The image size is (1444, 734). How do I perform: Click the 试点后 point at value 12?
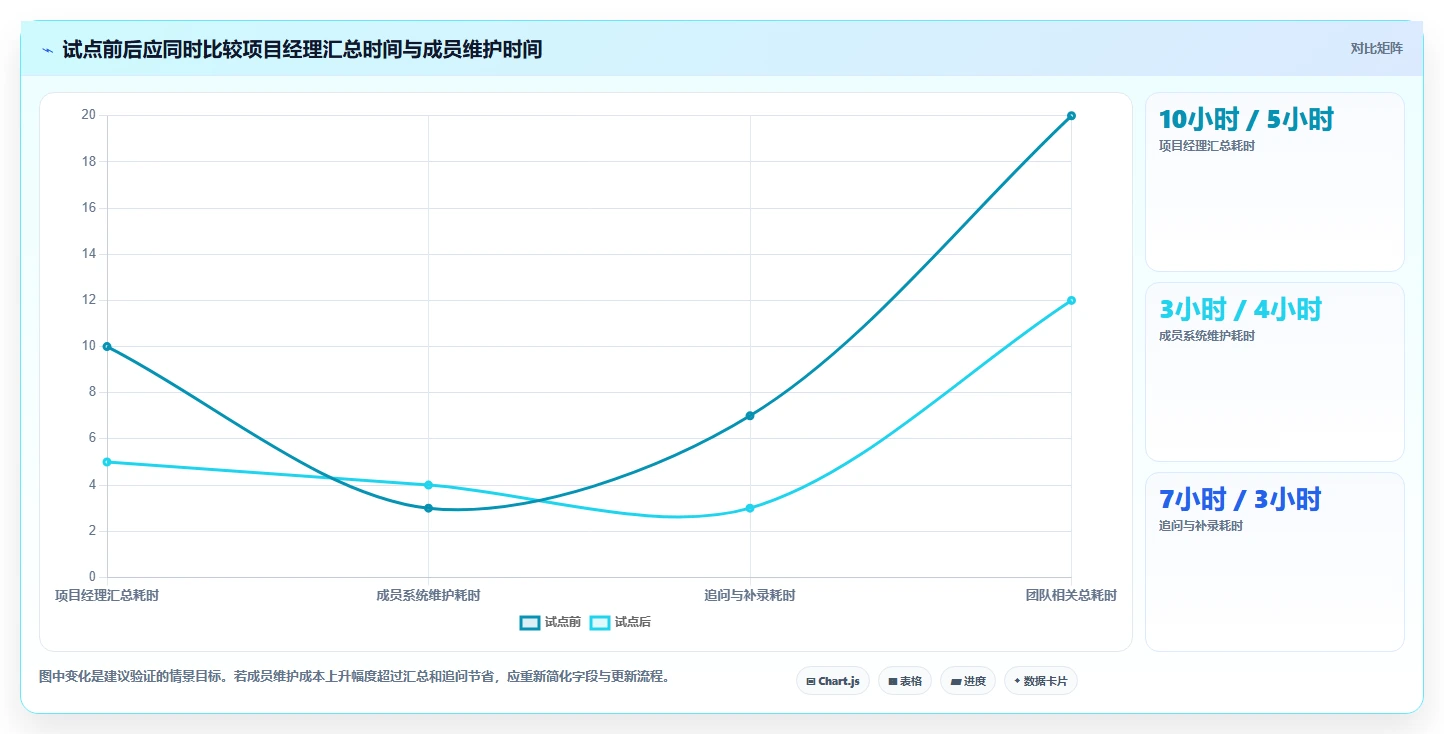[1071, 300]
